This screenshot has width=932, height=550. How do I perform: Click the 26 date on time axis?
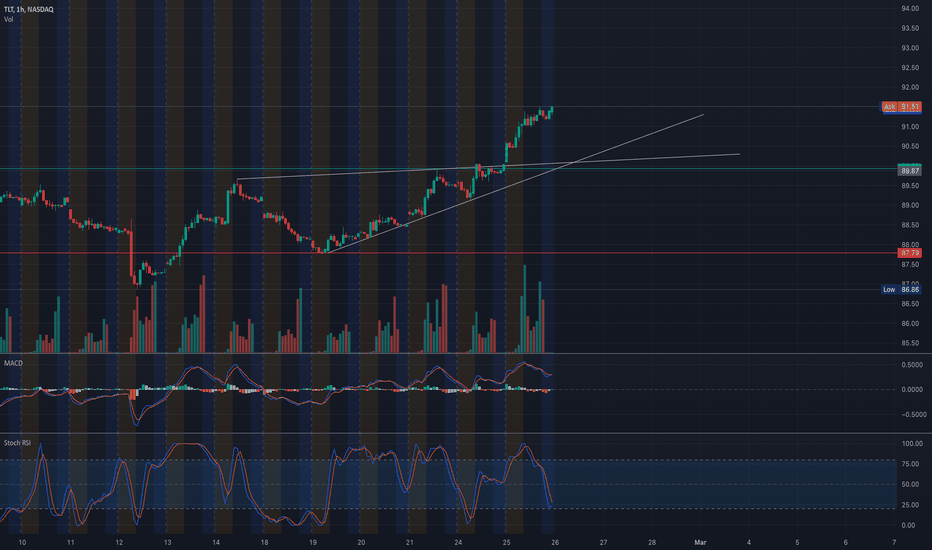[555, 542]
